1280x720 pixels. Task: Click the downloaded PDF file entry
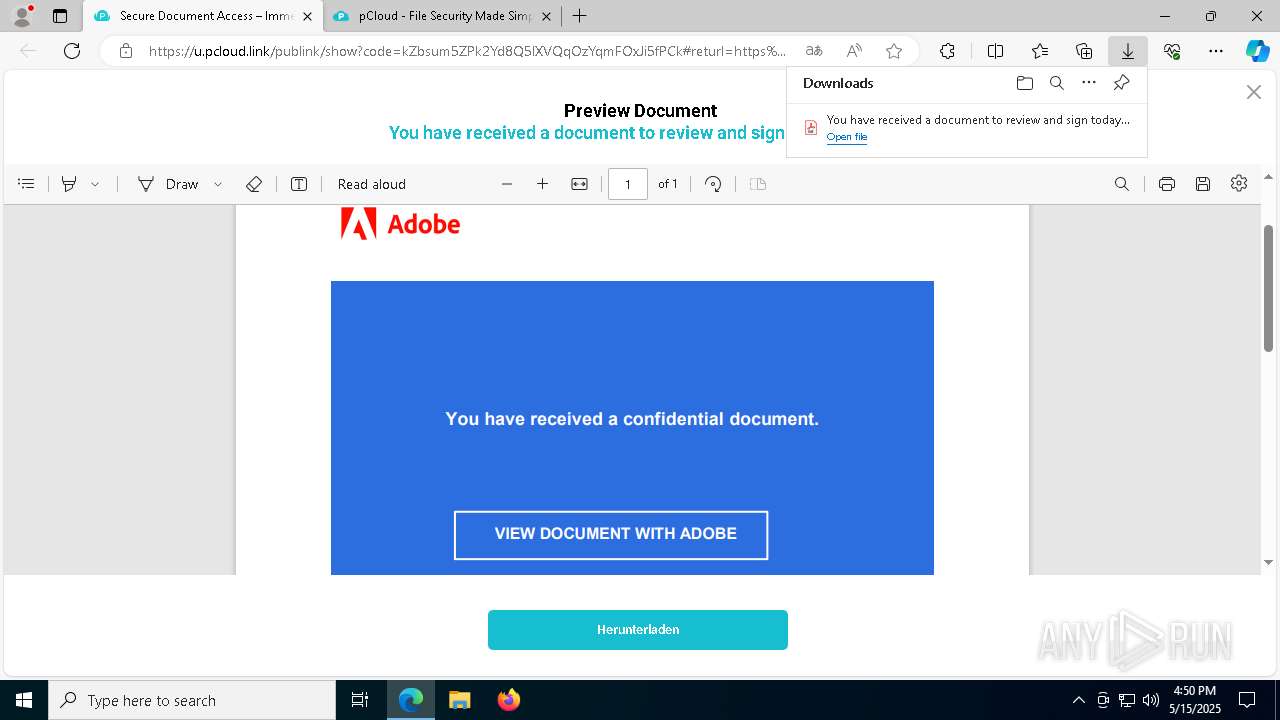tap(967, 127)
